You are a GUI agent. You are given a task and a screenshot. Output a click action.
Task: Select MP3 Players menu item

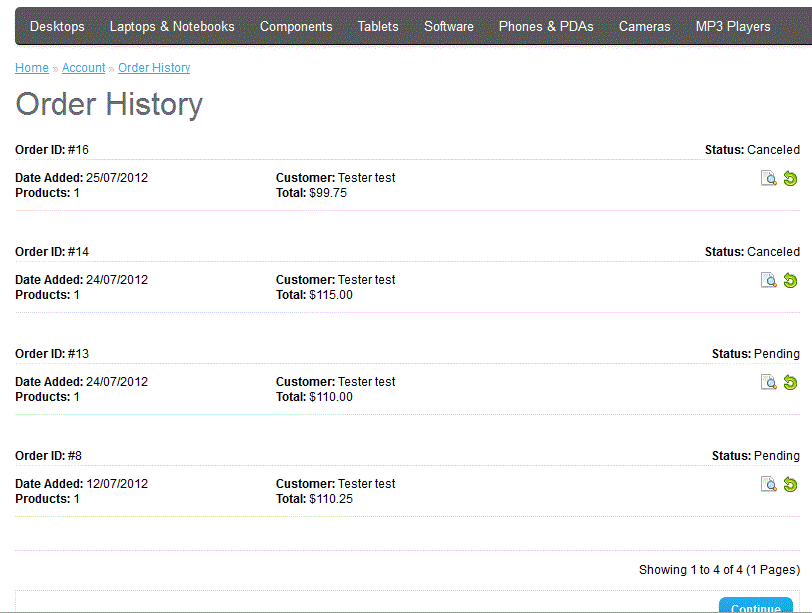pyautogui.click(x=733, y=27)
